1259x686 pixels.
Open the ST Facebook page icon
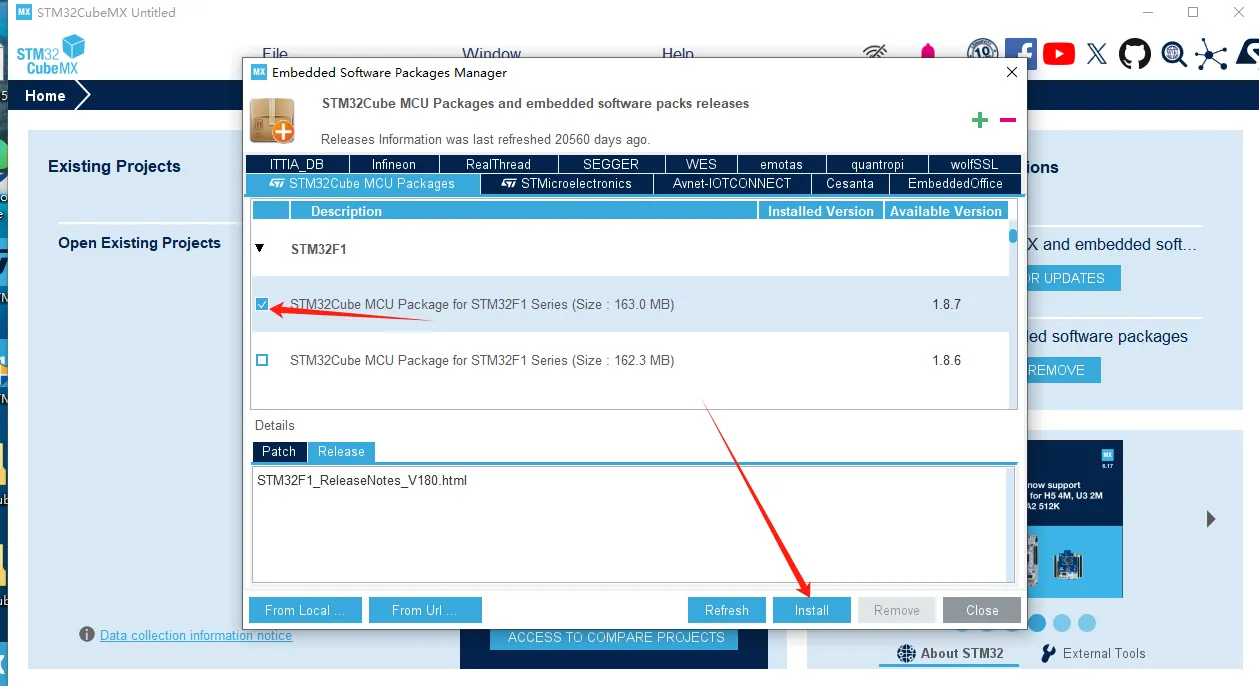coord(1021,53)
